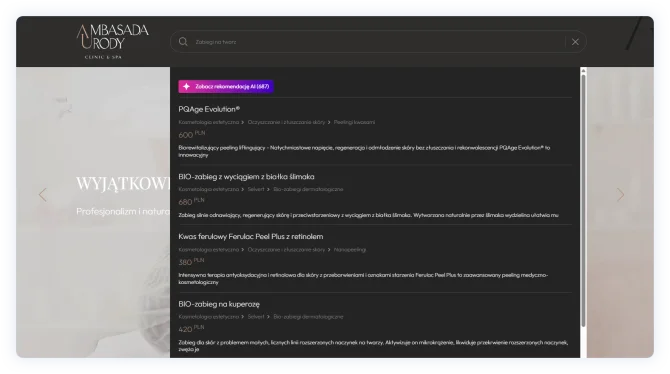Go to next slide with right arrow
The width and height of the screenshot is (670, 374).
[620, 195]
